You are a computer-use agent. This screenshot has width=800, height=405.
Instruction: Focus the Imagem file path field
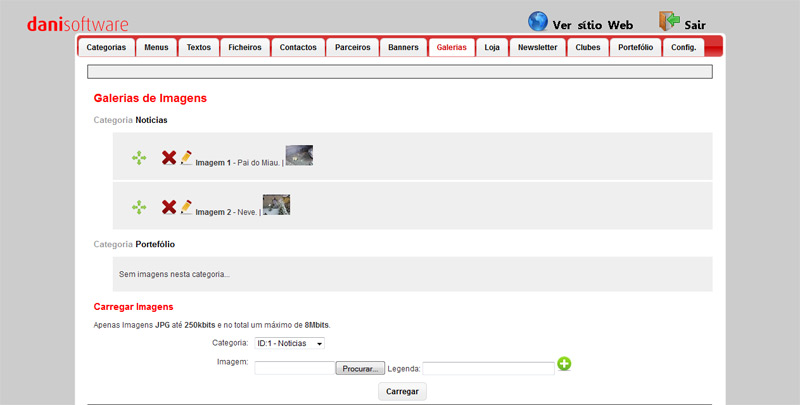point(295,369)
